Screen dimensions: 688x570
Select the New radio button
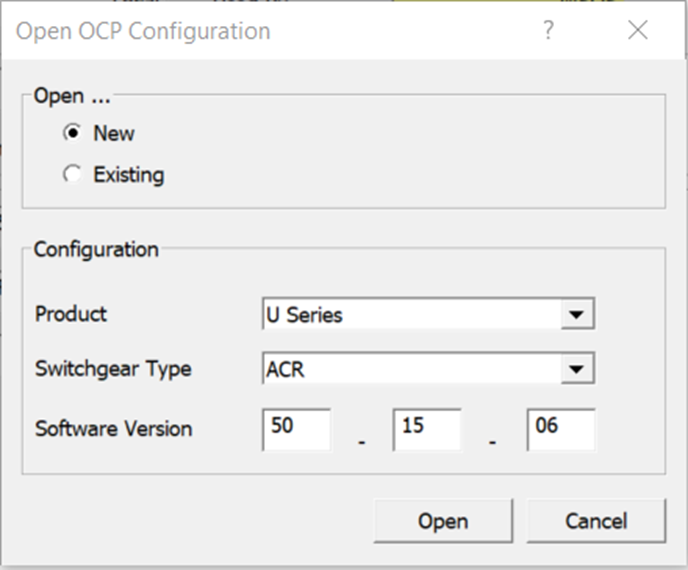point(72,133)
